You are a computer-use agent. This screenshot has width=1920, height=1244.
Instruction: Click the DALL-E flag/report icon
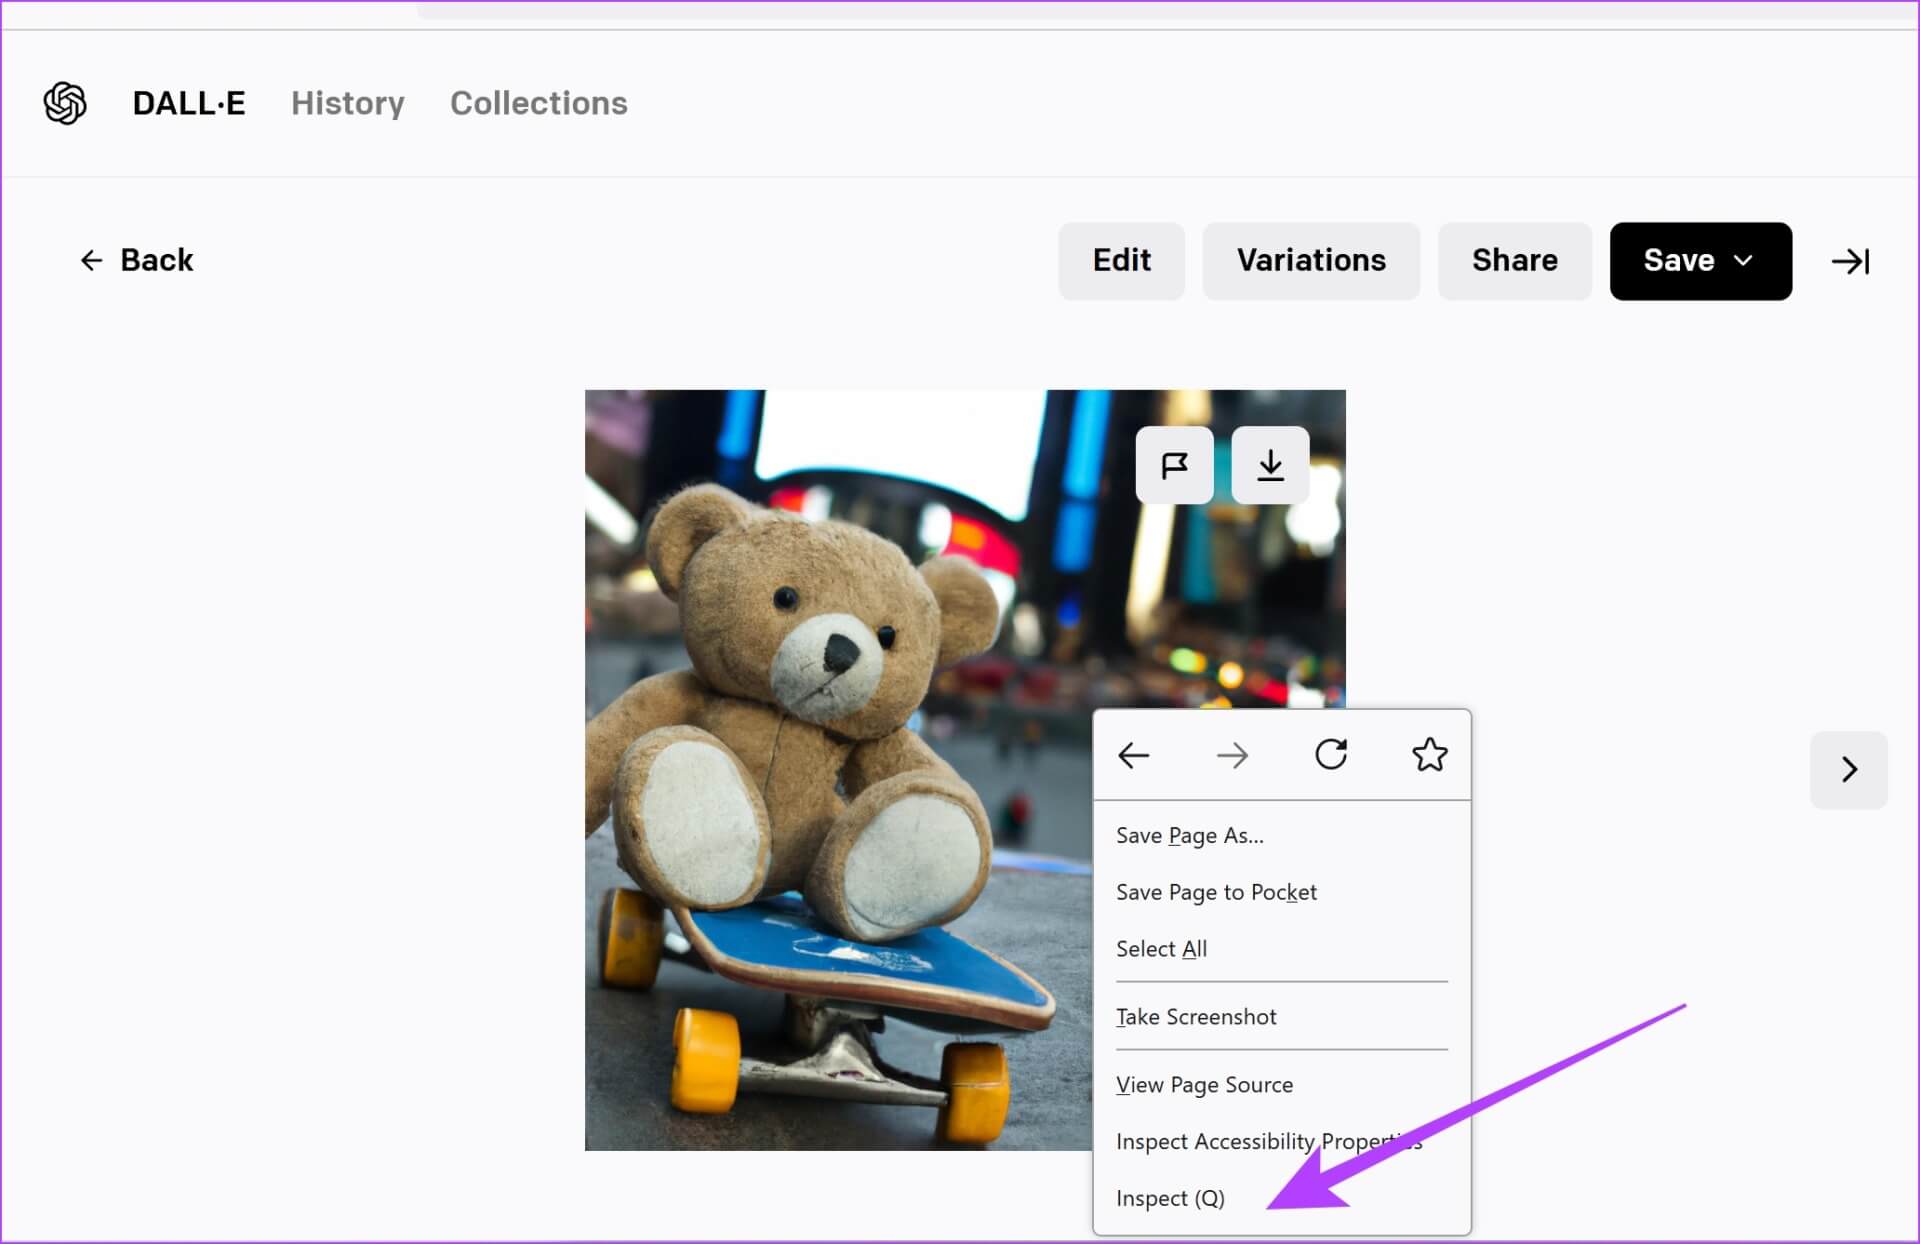coord(1176,463)
